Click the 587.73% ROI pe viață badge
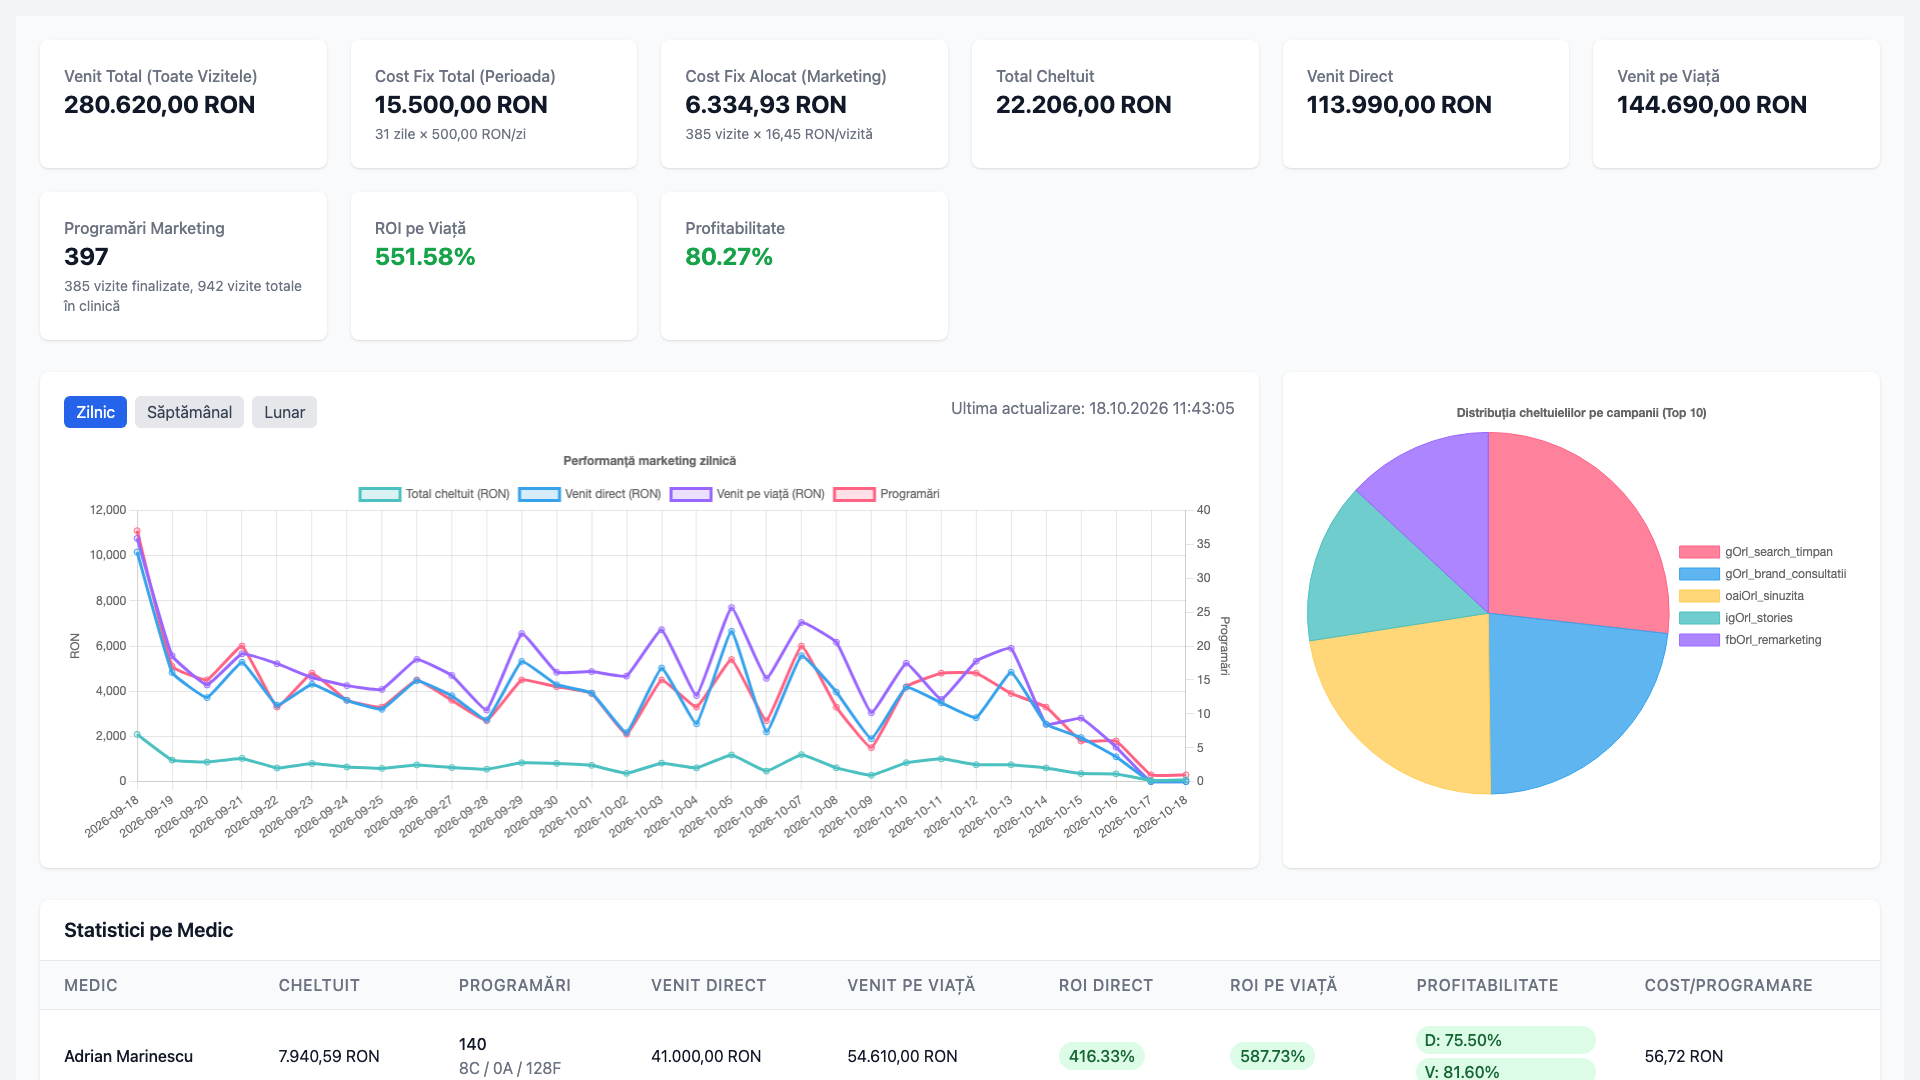Screen dimensions: 1920x1080 click(x=1273, y=1056)
